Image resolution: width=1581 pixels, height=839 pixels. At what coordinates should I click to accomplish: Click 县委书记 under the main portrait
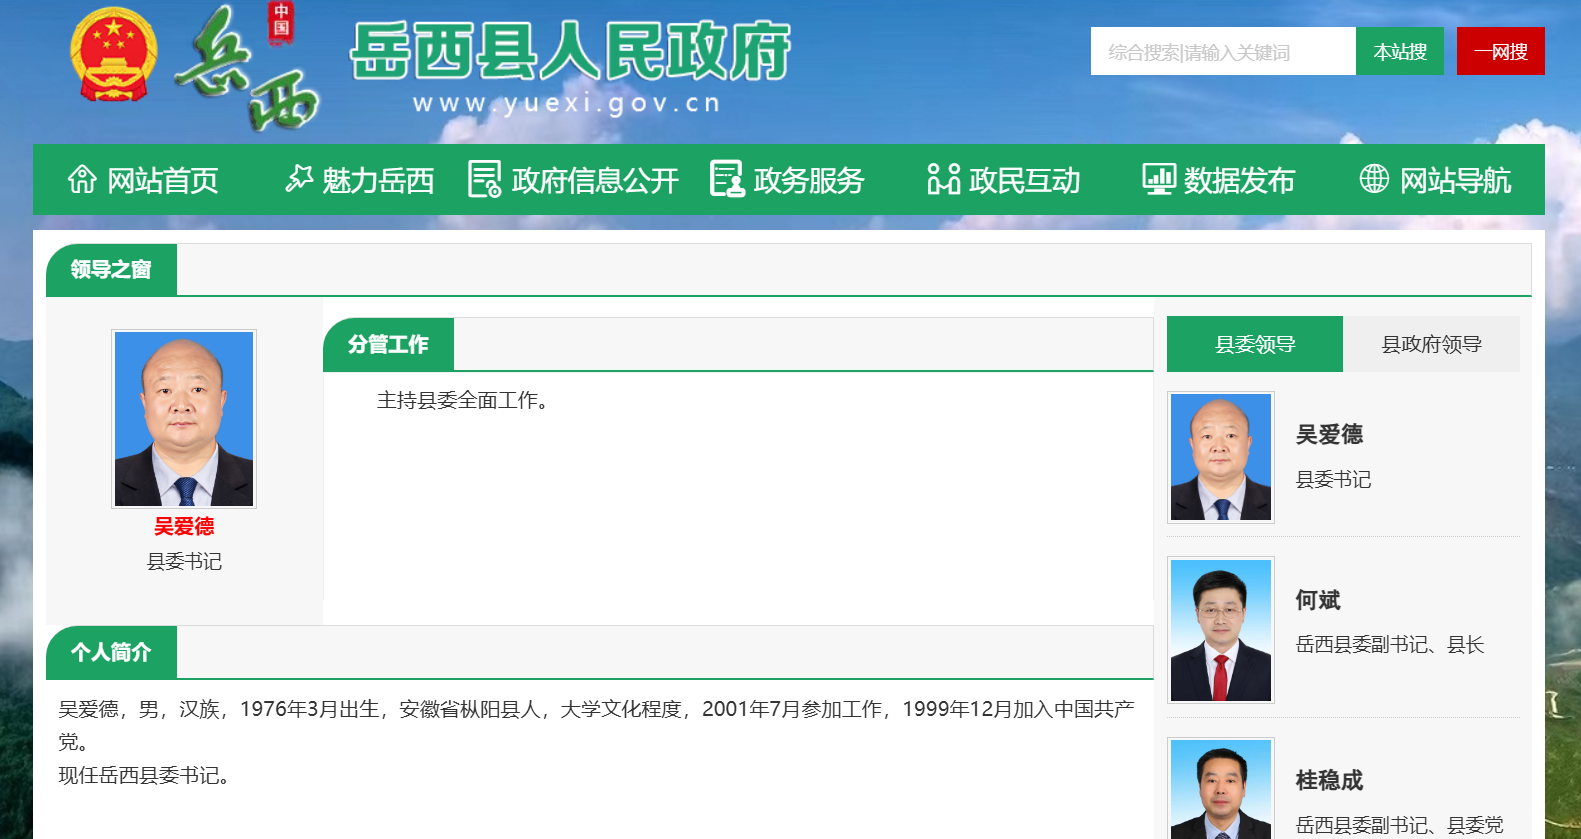pos(184,562)
